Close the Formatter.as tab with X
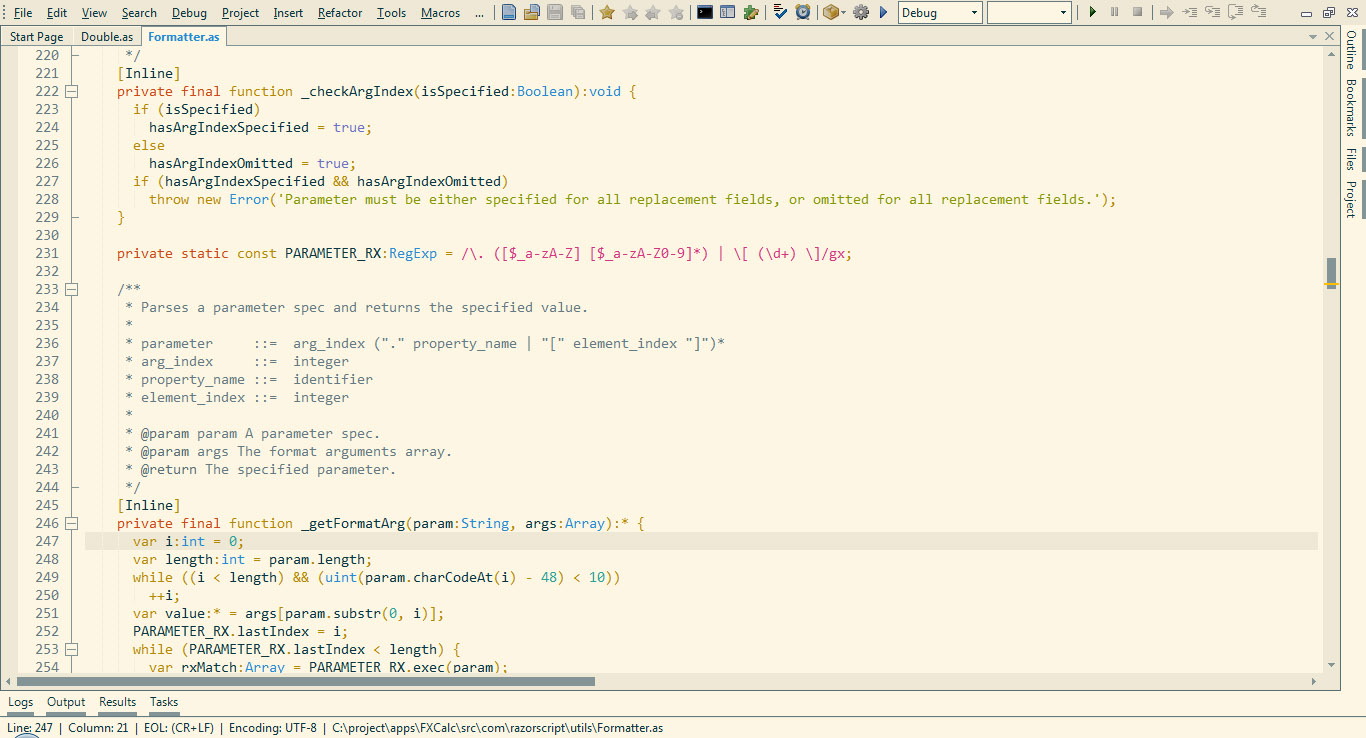1366x738 pixels. pyautogui.click(x=1329, y=36)
